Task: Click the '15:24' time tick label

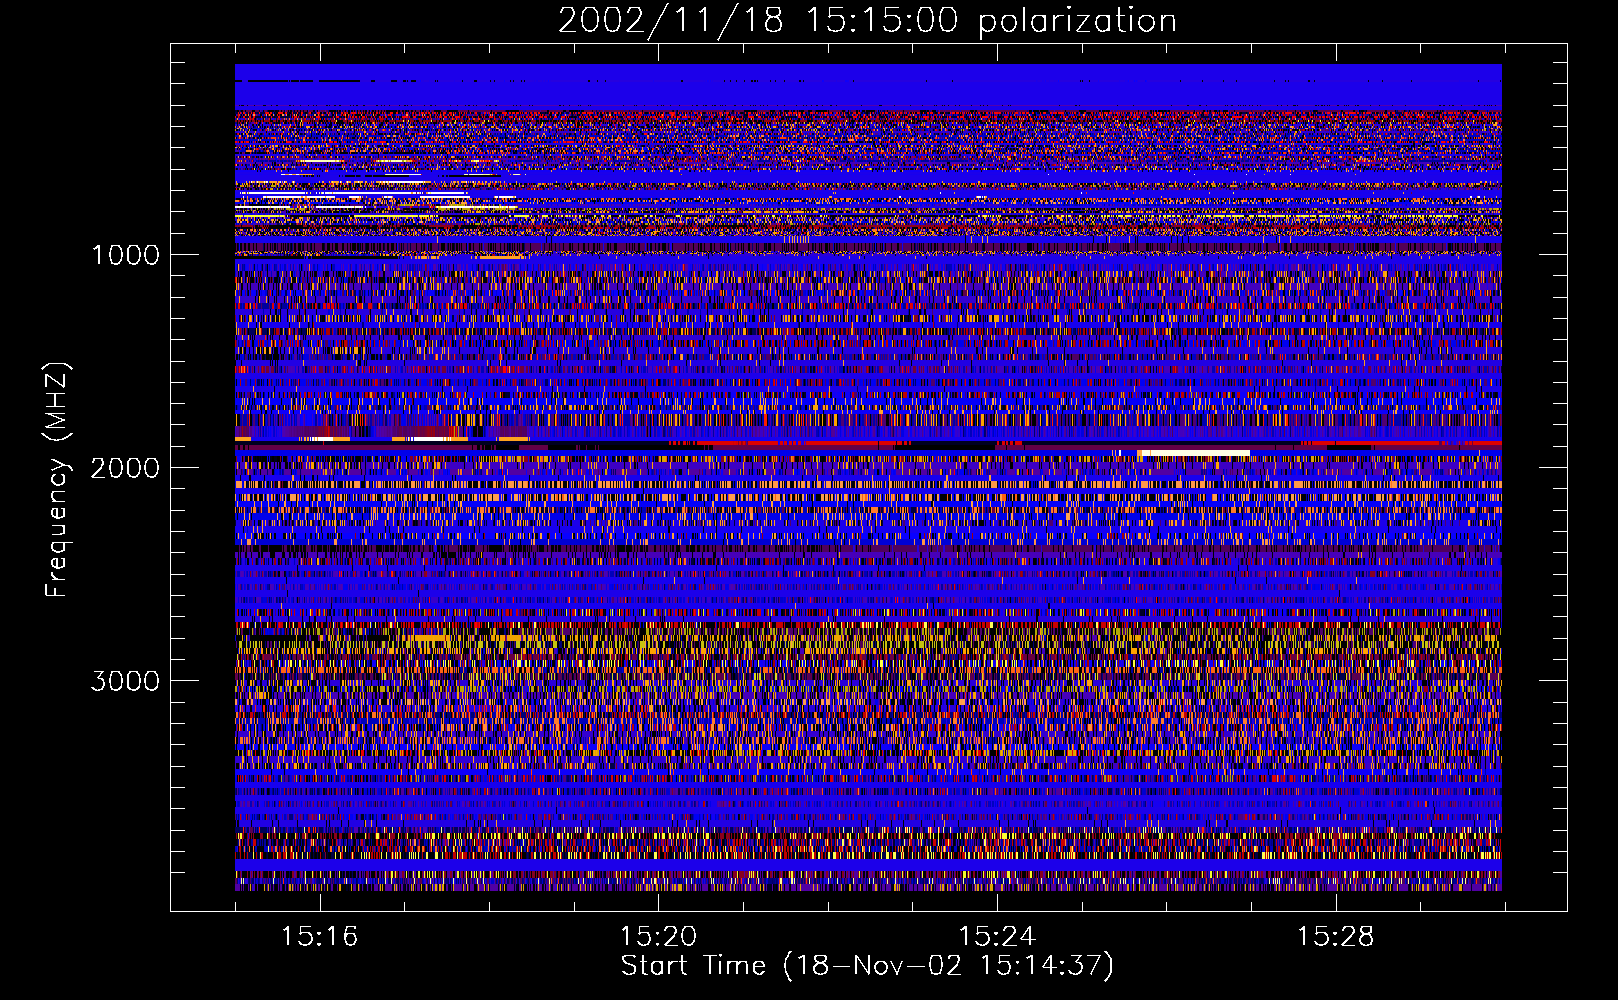Action: tap(996, 937)
